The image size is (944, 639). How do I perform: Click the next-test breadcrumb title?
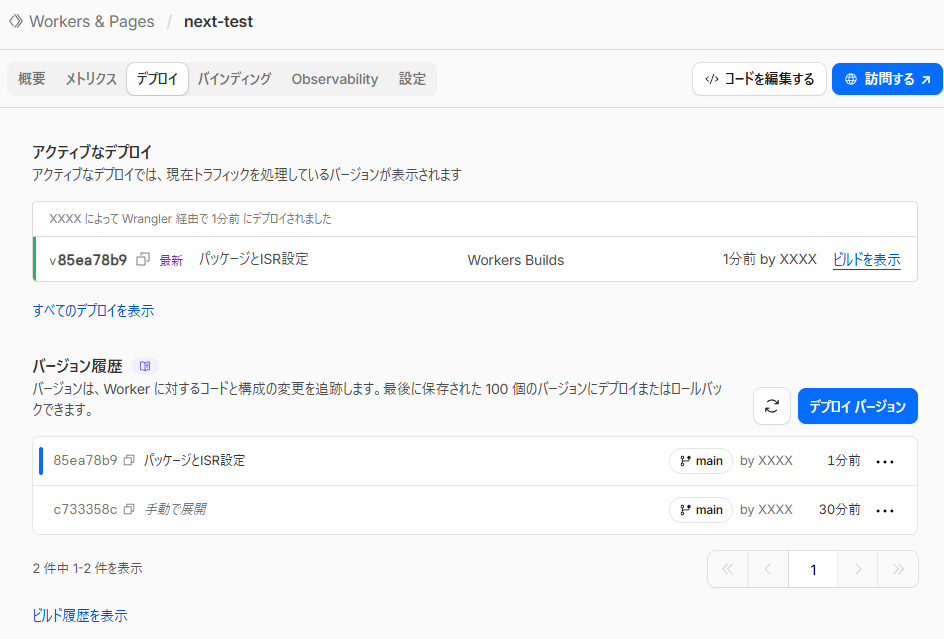click(x=219, y=21)
